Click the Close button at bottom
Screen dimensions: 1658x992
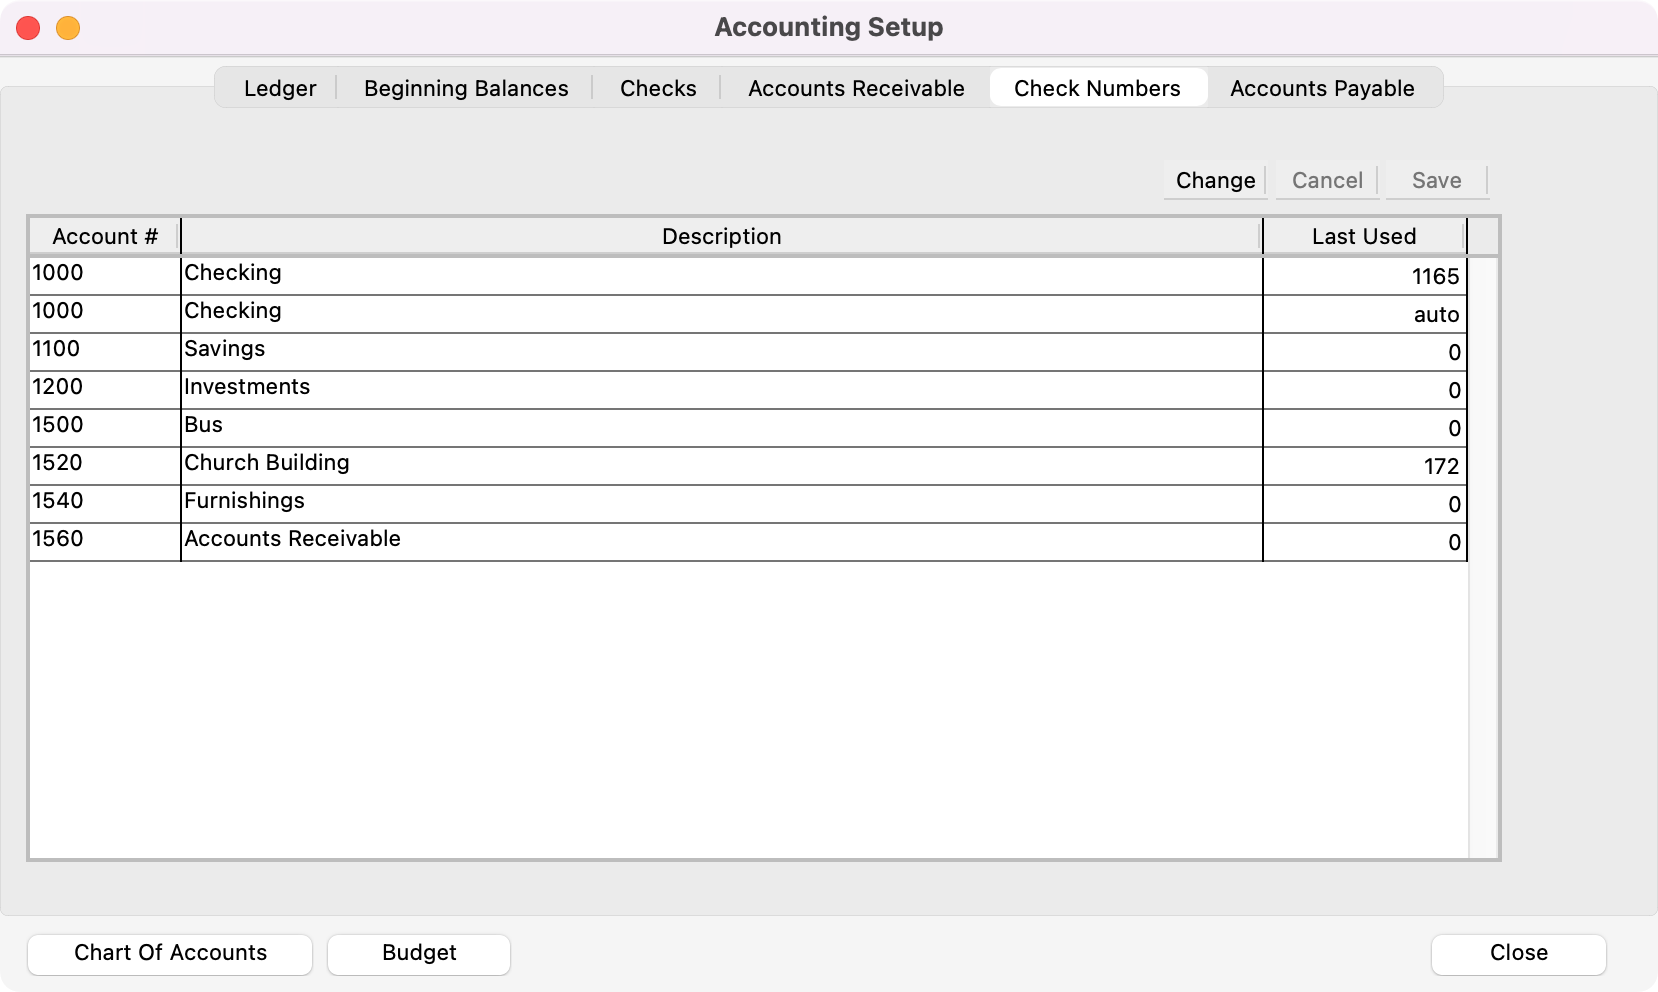[x=1518, y=953]
